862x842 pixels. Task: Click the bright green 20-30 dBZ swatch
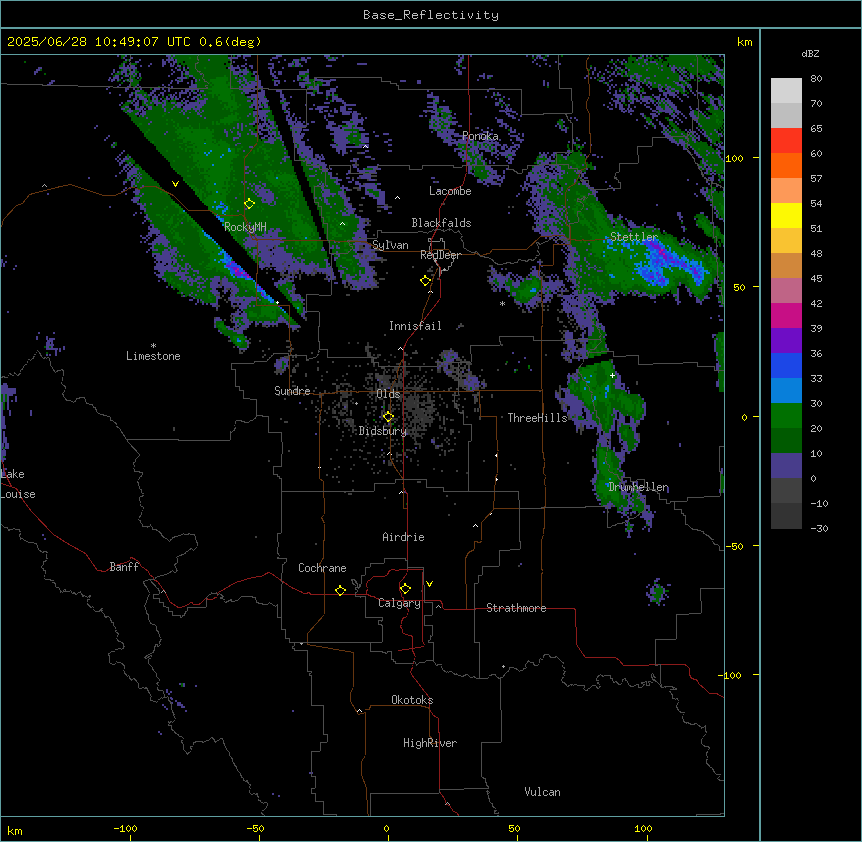click(x=786, y=416)
